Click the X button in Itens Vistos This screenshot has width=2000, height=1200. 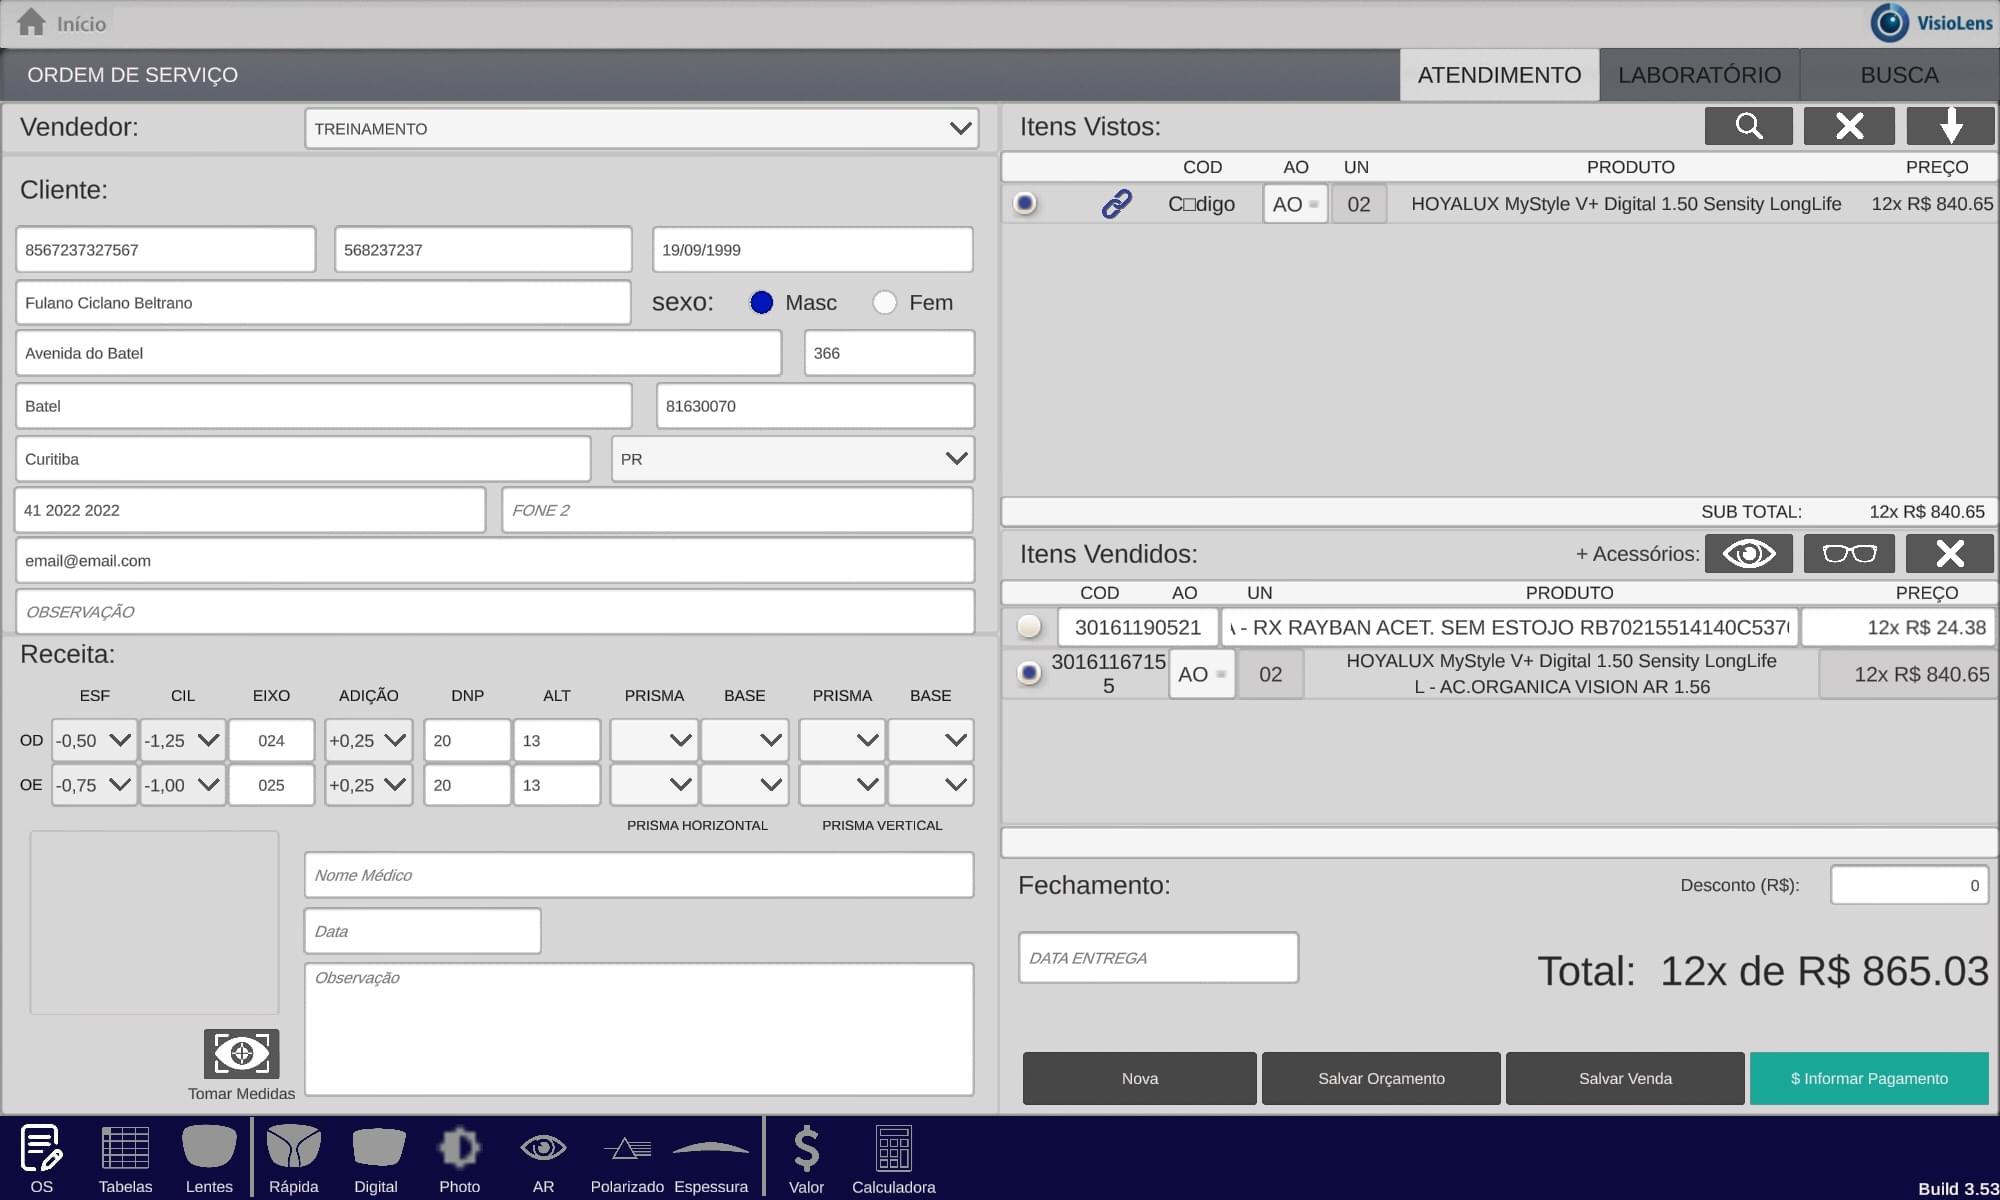(1849, 126)
